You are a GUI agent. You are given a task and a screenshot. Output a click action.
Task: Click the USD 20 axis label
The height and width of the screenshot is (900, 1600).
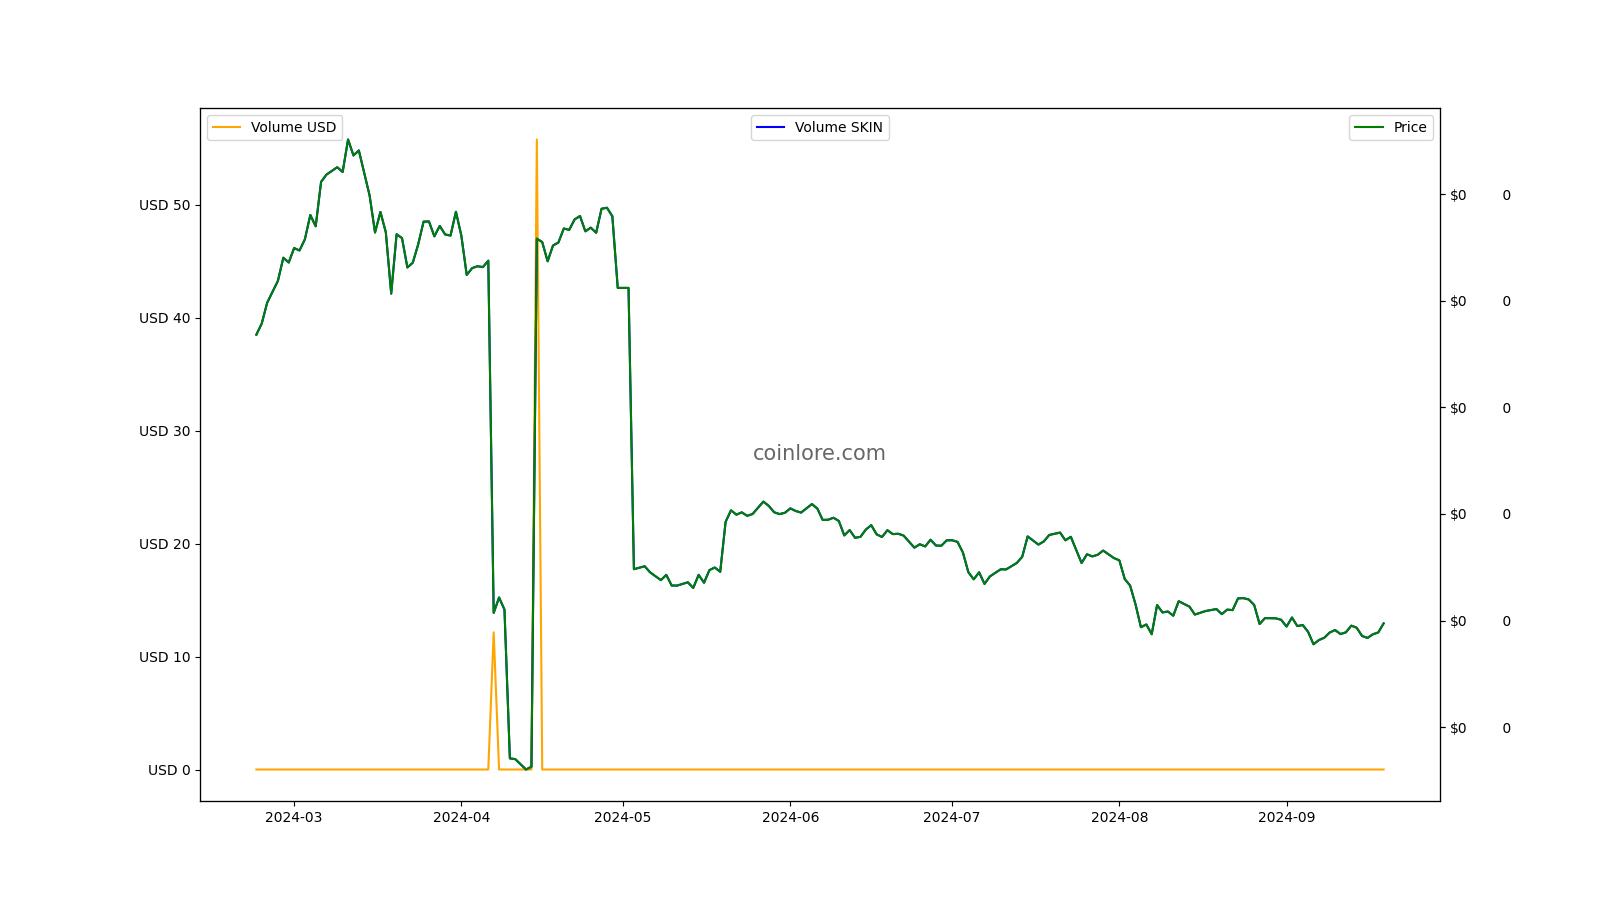tap(165, 544)
